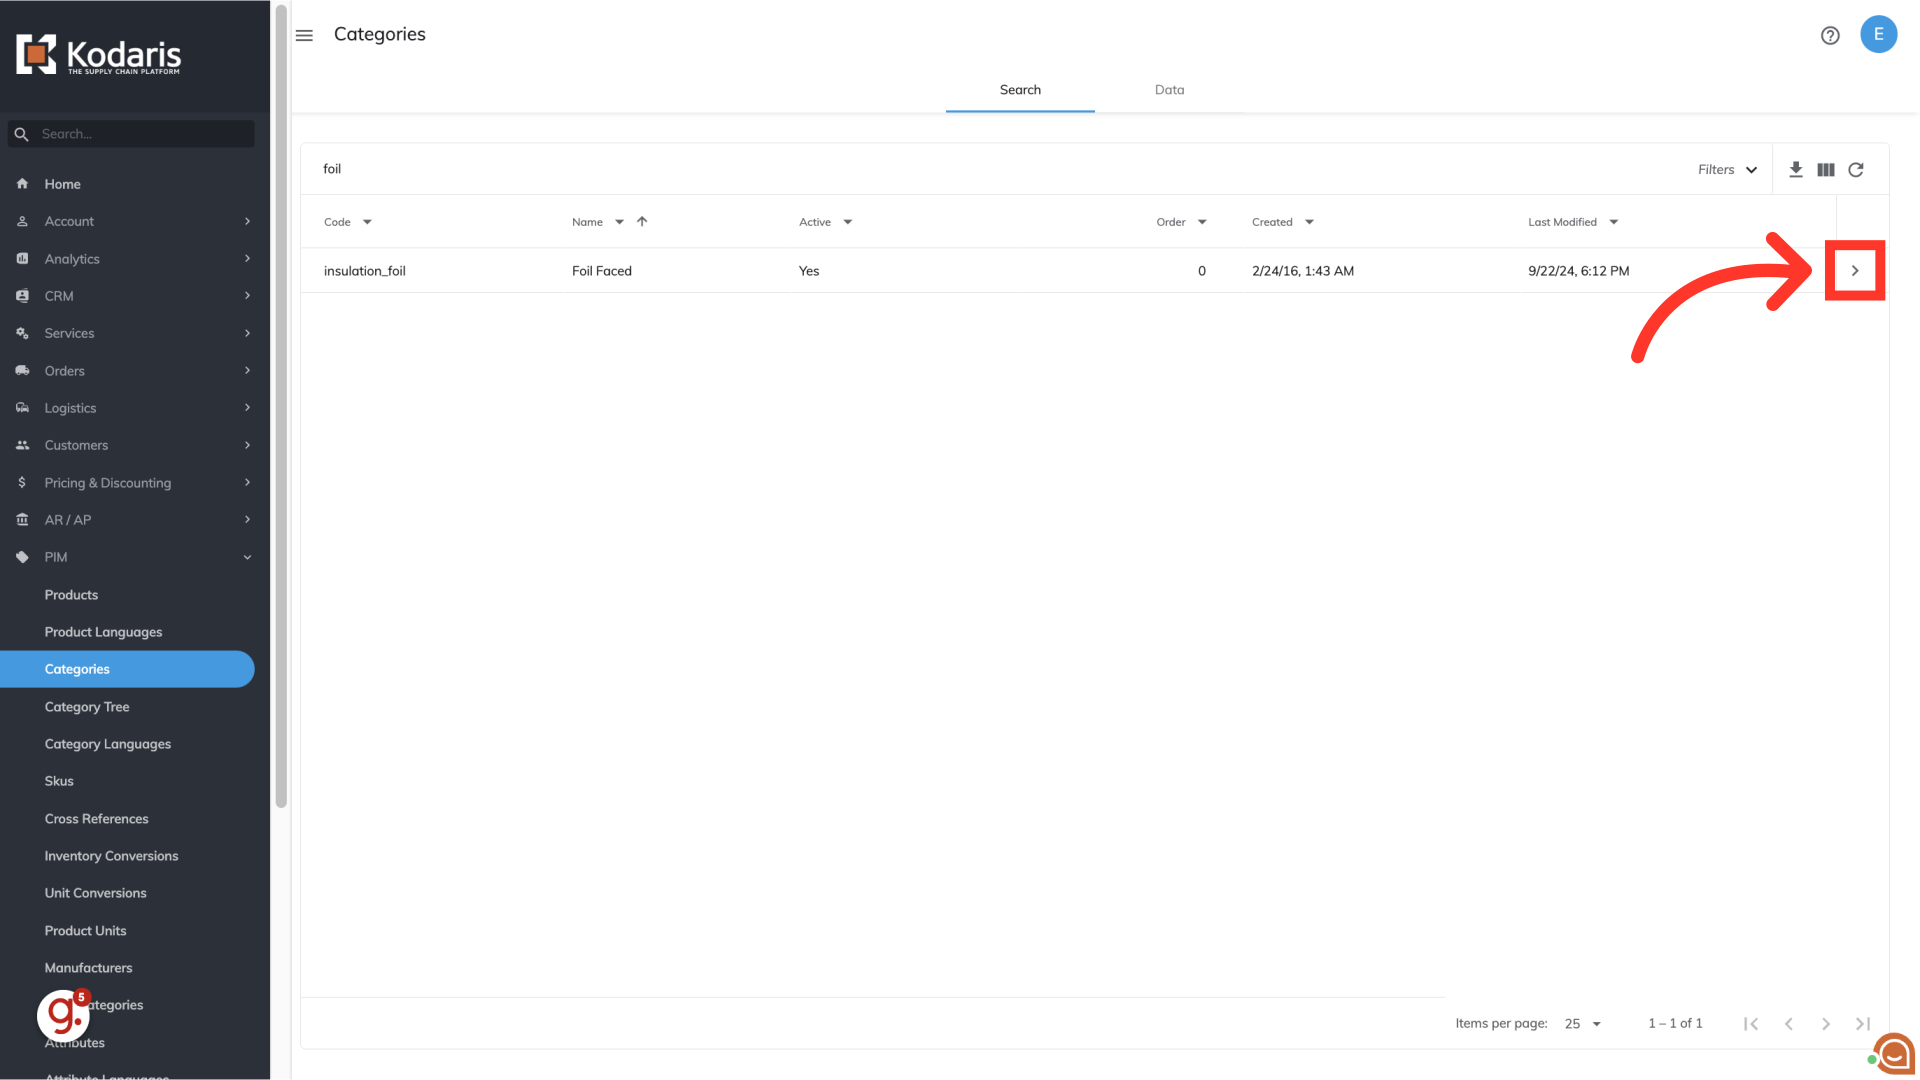Open the column chooser icon
This screenshot has width=1920, height=1080.
[1825, 169]
